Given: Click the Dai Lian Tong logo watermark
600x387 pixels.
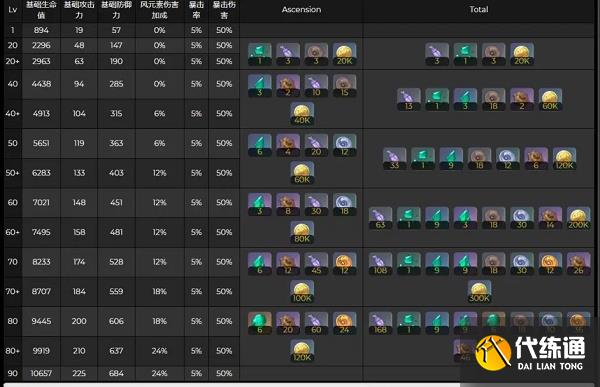Looking at the screenshot, I should (x=530, y=353).
